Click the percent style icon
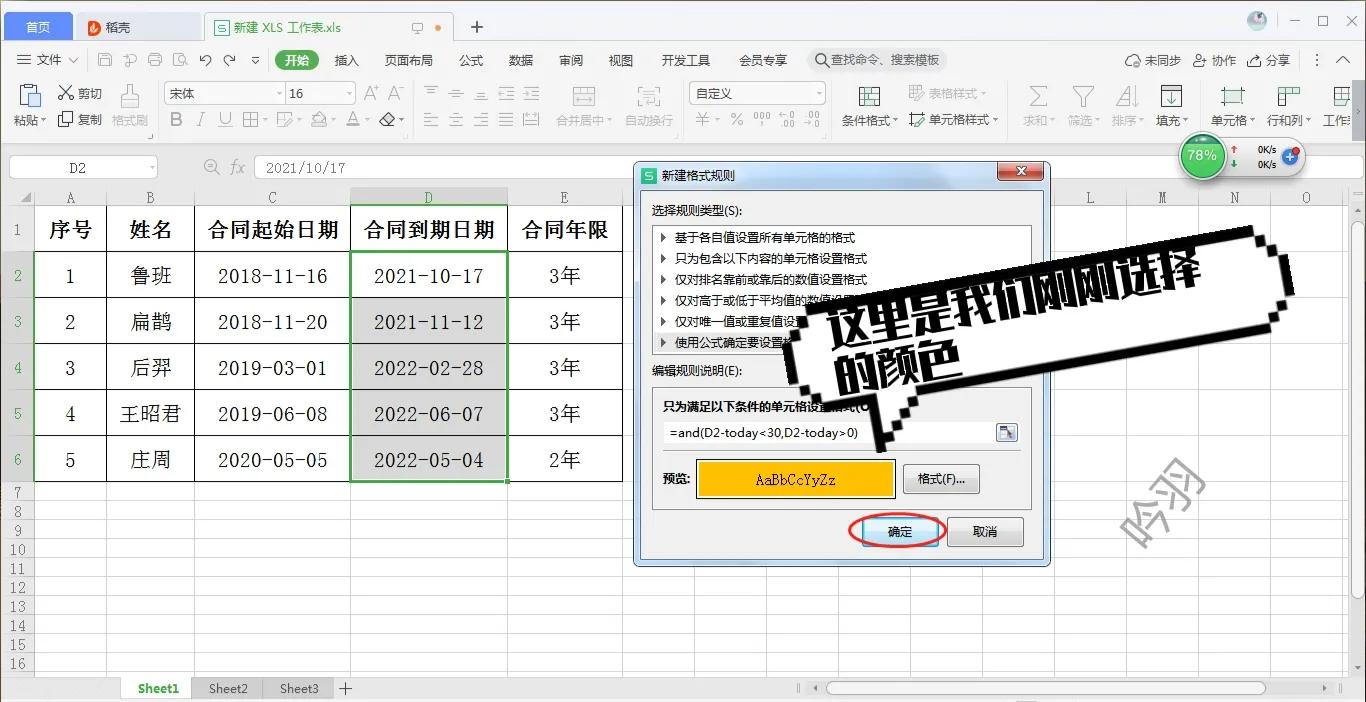This screenshot has width=1366, height=702. [x=736, y=119]
